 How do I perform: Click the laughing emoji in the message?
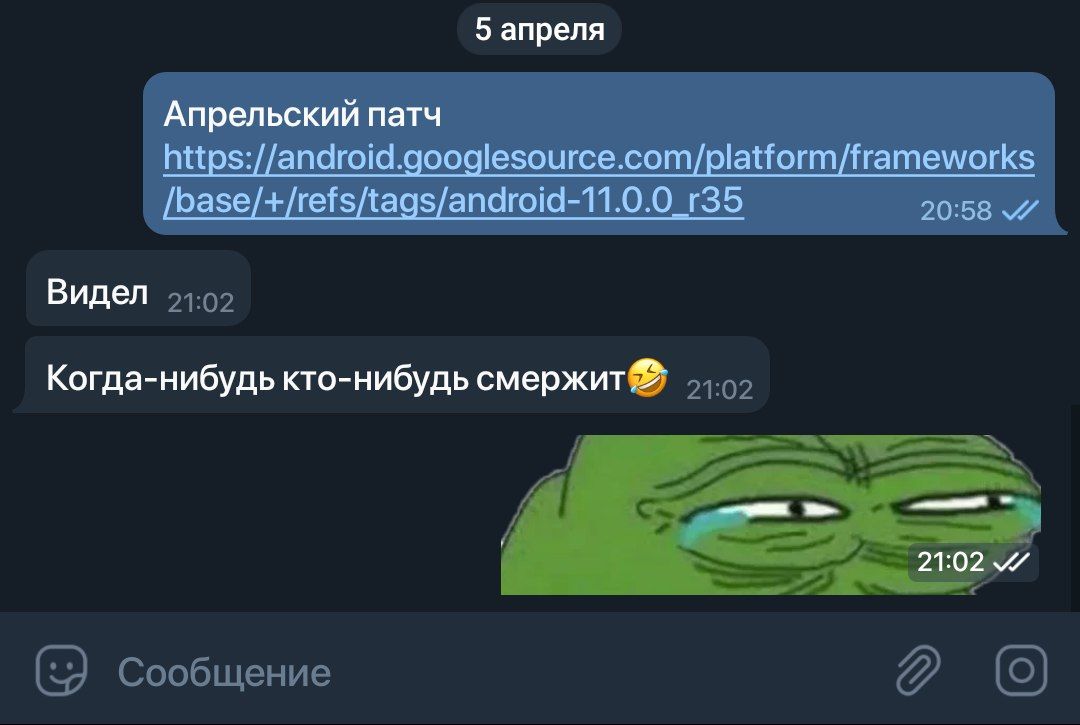point(647,378)
